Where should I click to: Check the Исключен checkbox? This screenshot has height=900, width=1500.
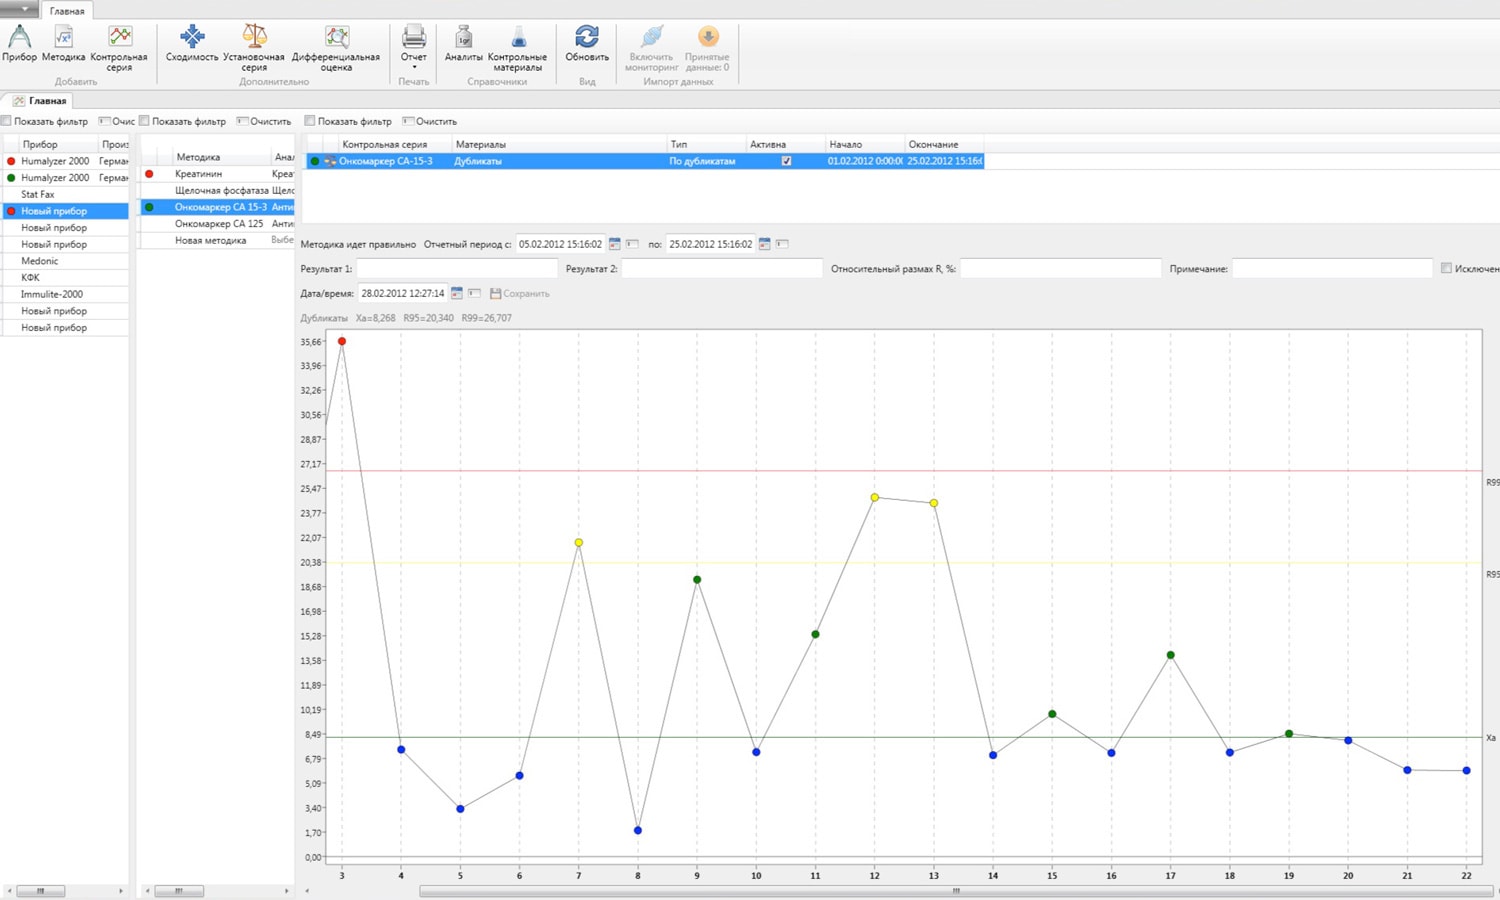pyautogui.click(x=1446, y=268)
